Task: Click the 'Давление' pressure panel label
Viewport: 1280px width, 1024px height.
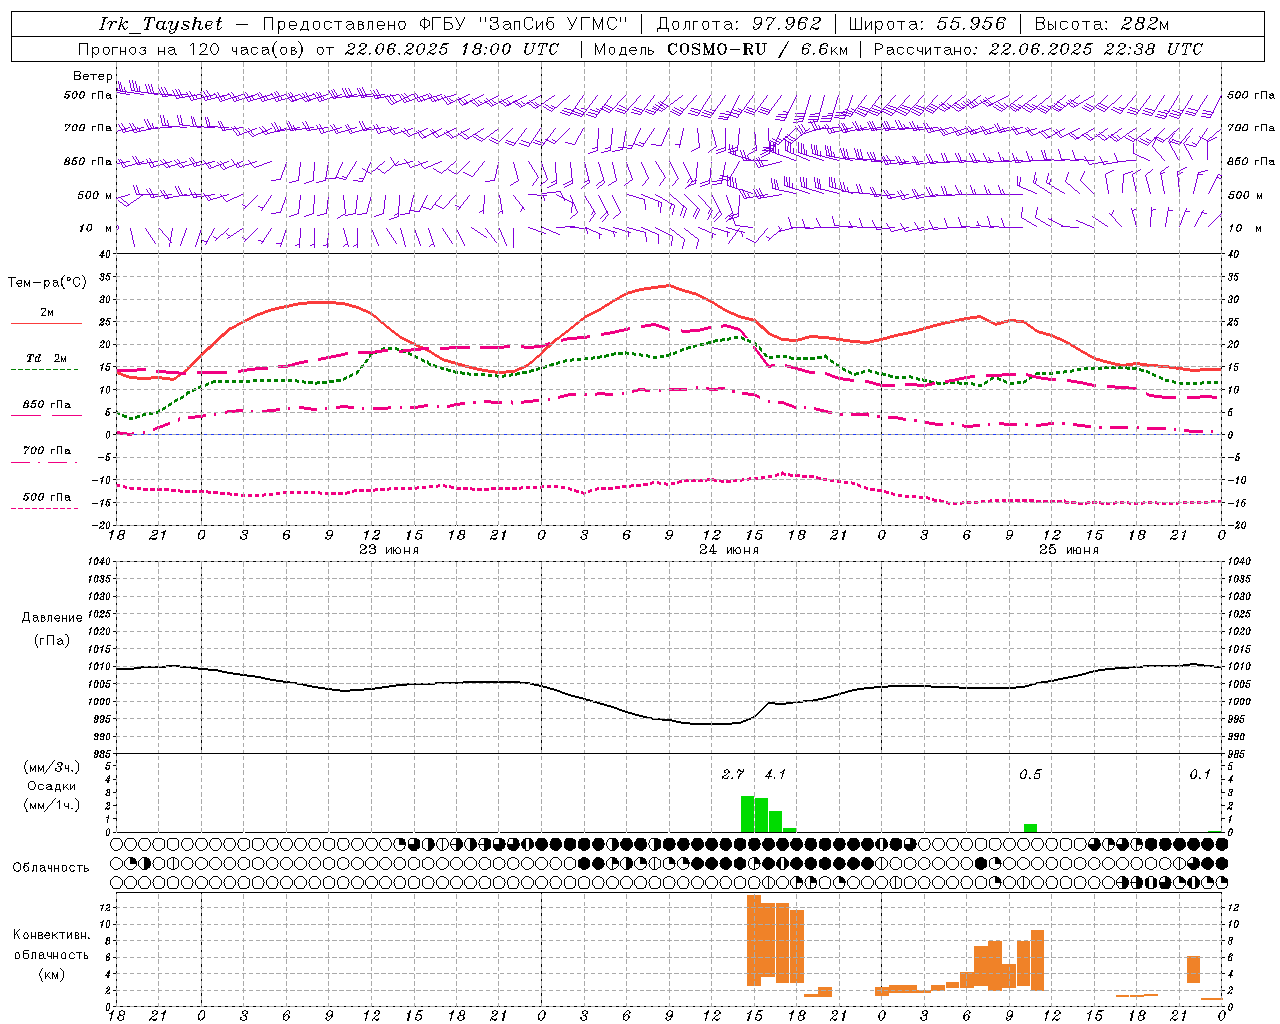Action: click(x=52, y=618)
